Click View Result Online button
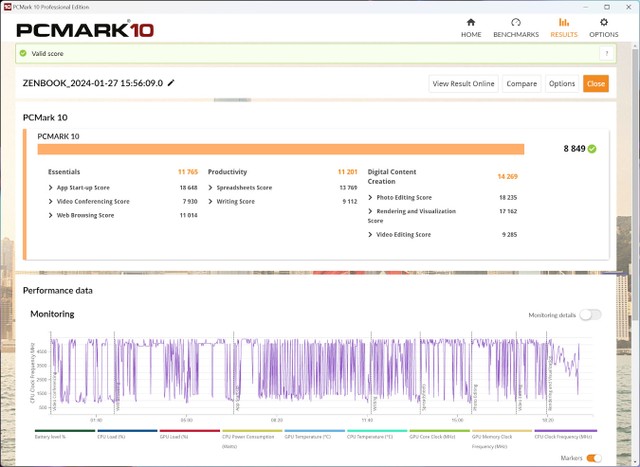This screenshot has width=640, height=467. pos(463,84)
